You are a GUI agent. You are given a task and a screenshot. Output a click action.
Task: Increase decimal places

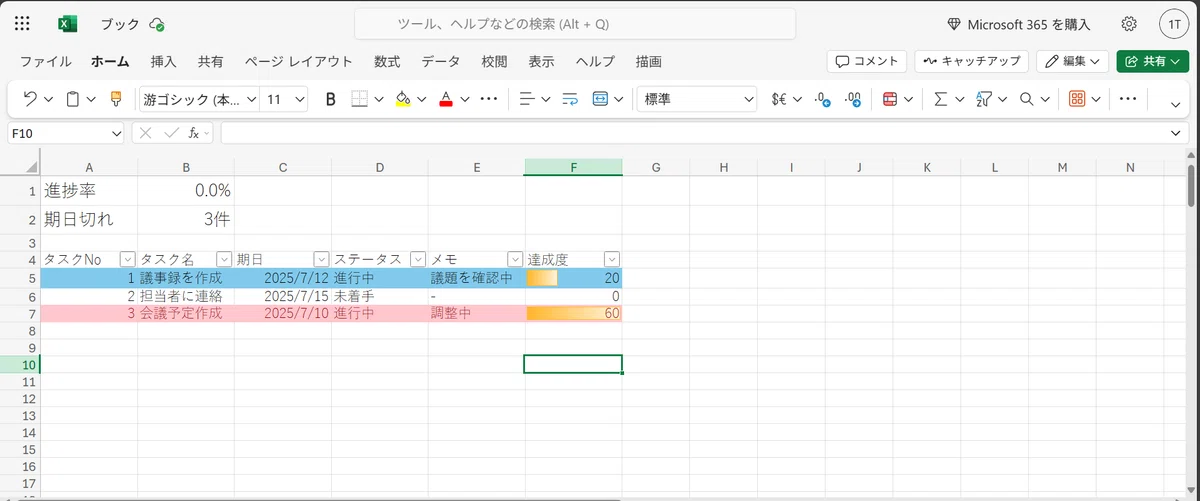point(853,99)
